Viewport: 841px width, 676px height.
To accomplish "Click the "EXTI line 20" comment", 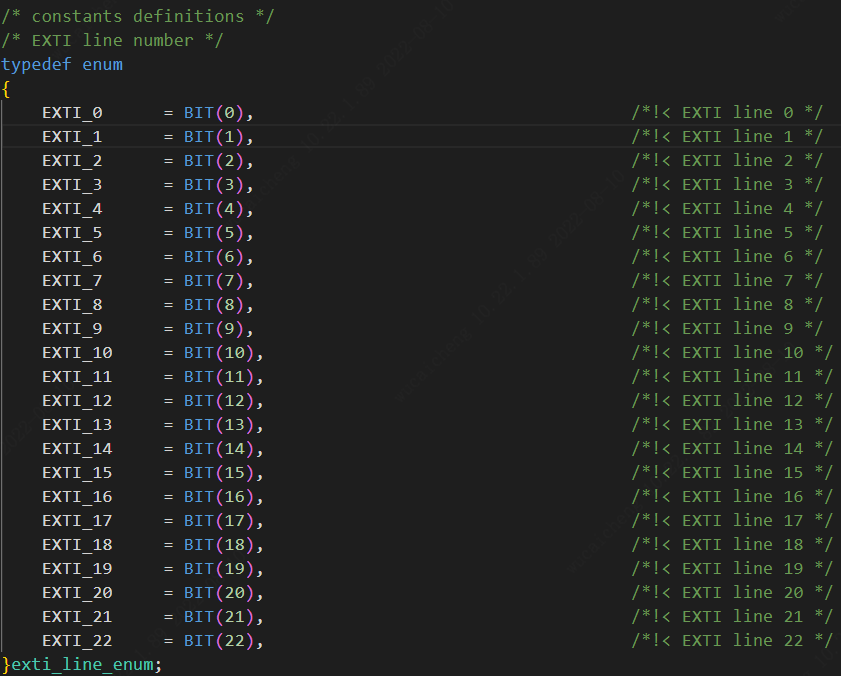I will click(x=732, y=592).
